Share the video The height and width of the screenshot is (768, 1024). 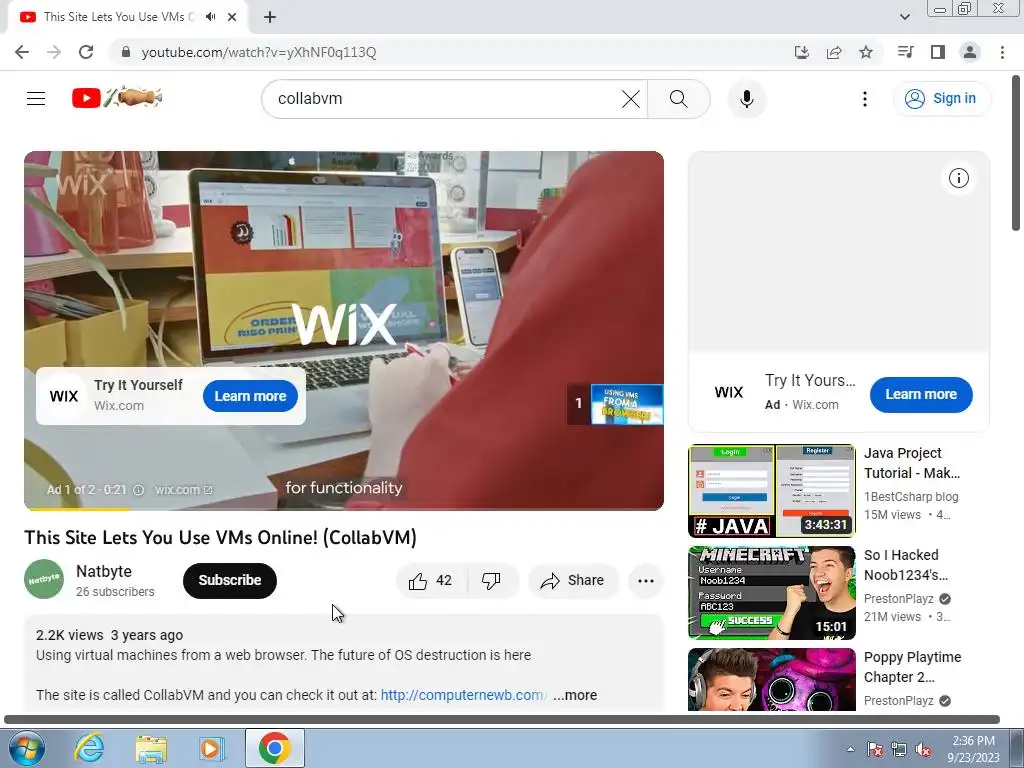(x=573, y=581)
